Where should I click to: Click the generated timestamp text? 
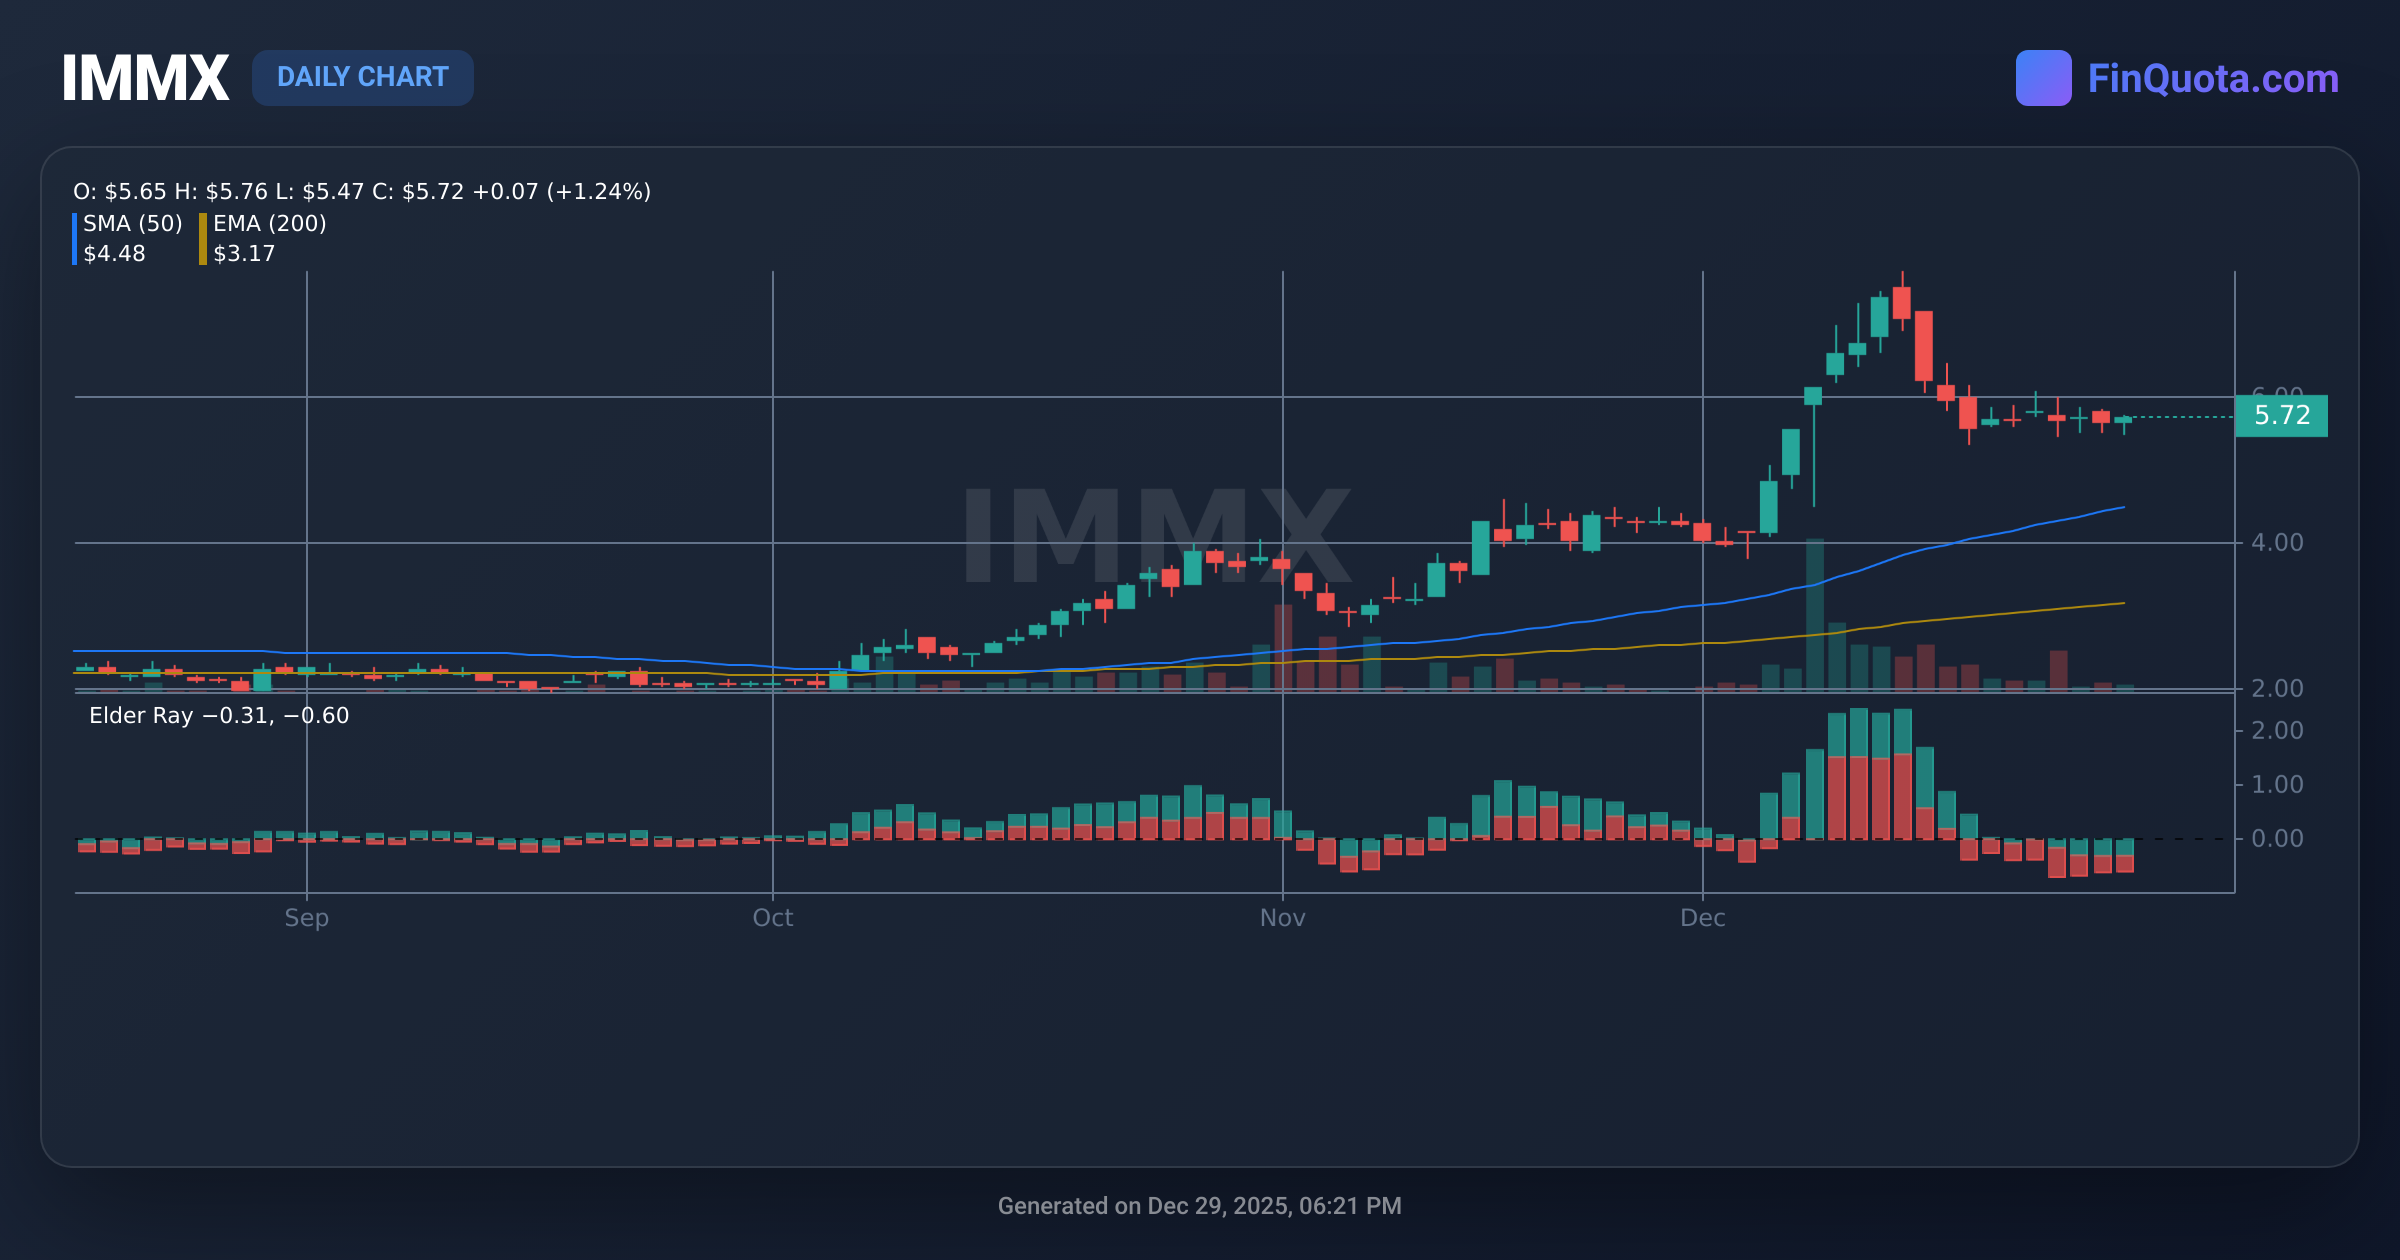[x=1200, y=1206]
